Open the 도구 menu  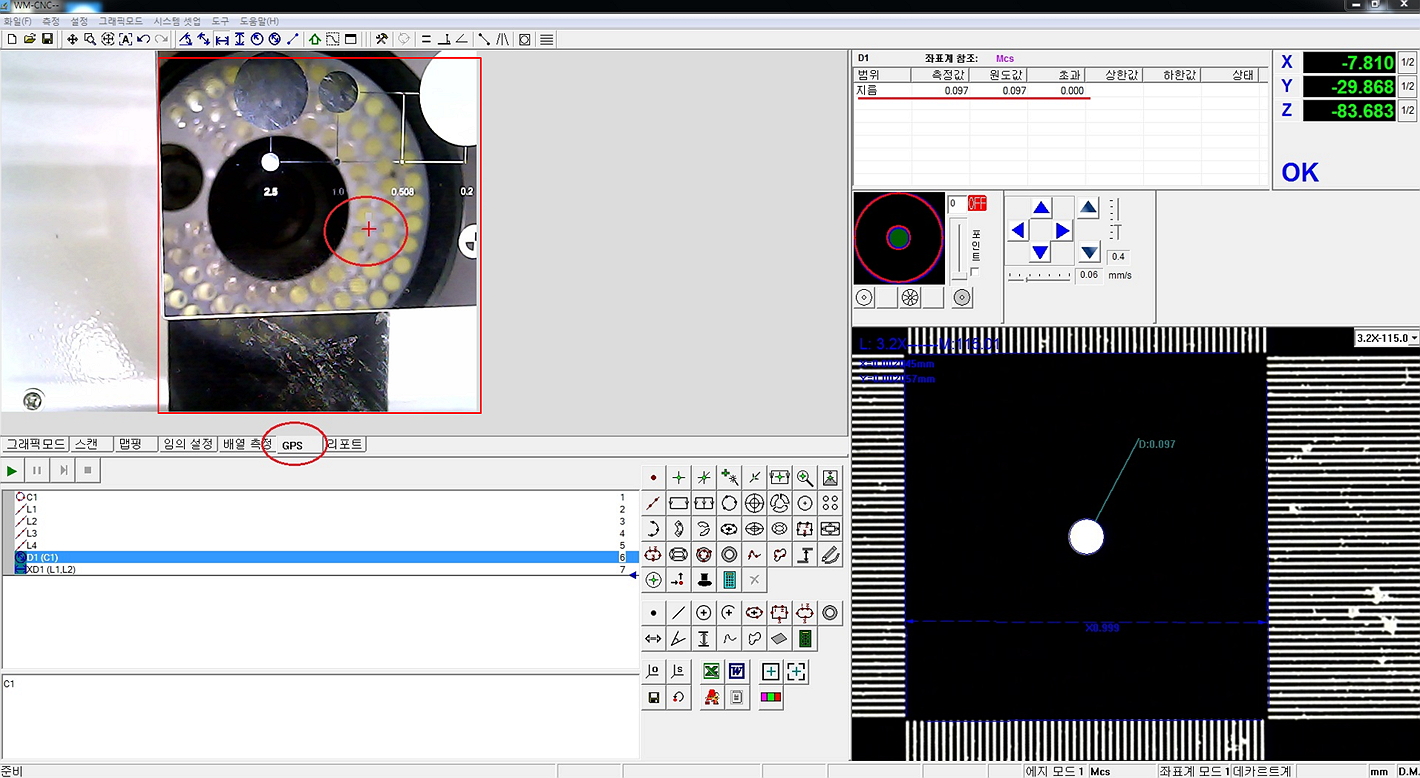(x=220, y=21)
